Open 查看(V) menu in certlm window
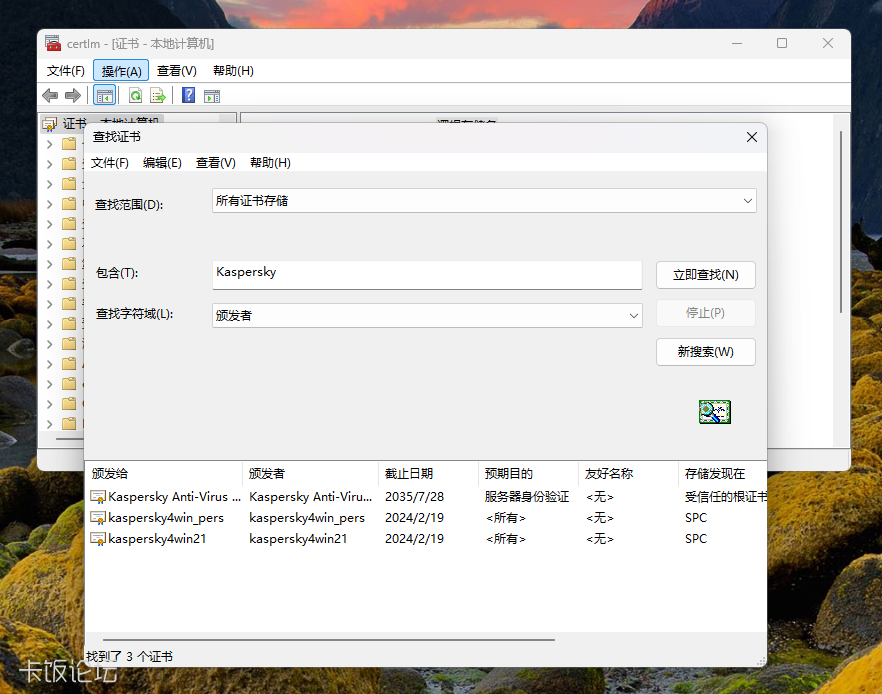 coord(177,71)
